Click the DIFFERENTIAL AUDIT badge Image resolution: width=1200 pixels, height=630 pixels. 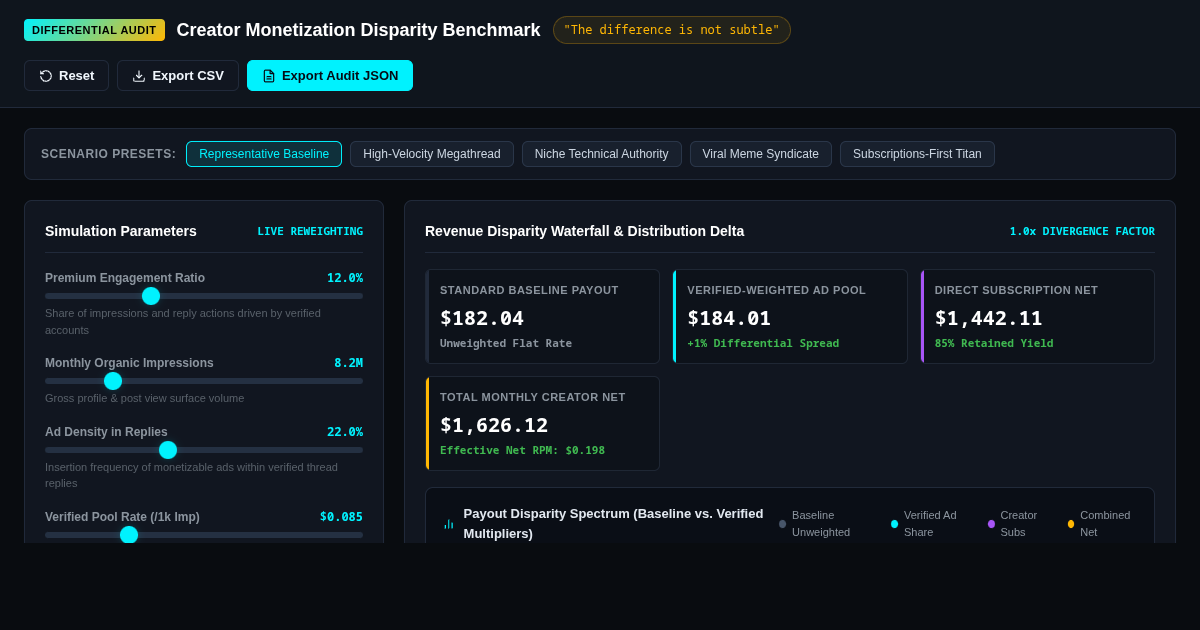click(94, 30)
